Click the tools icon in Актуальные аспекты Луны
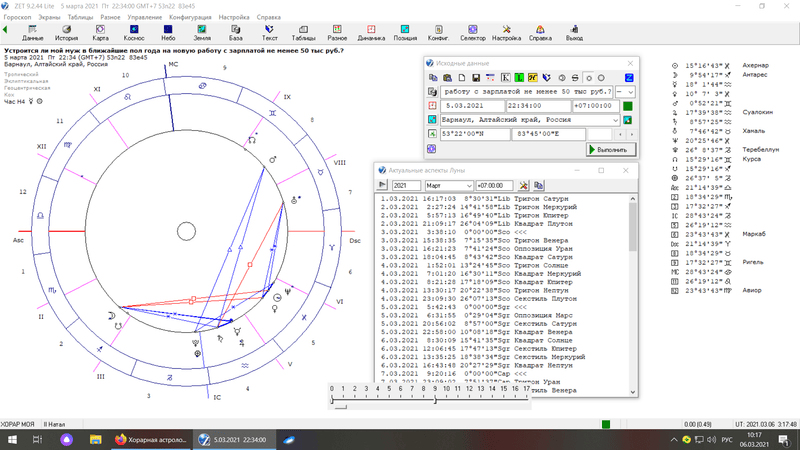The height and width of the screenshot is (450, 800). pos(523,185)
